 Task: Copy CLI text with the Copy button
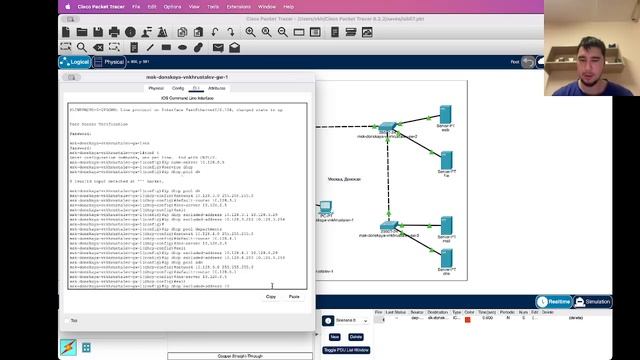pyautogui.click(x=271, y=297)
